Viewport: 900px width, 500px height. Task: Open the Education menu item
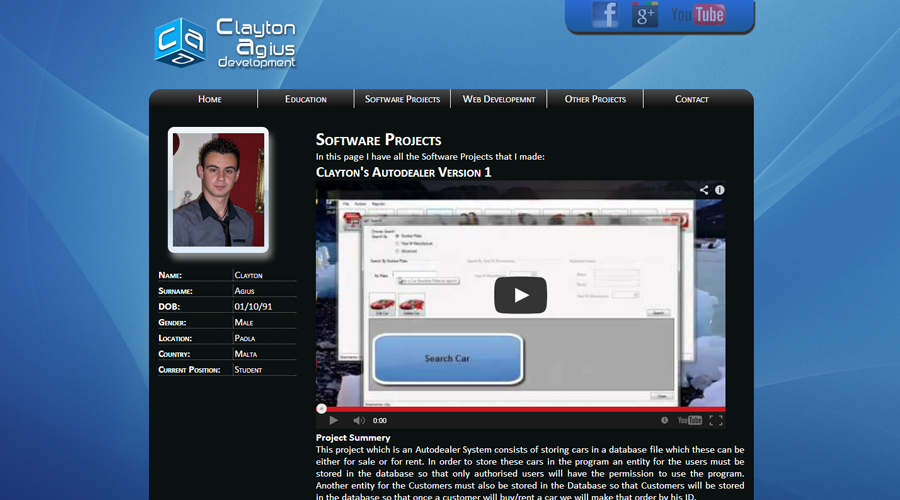pos(306,99)
